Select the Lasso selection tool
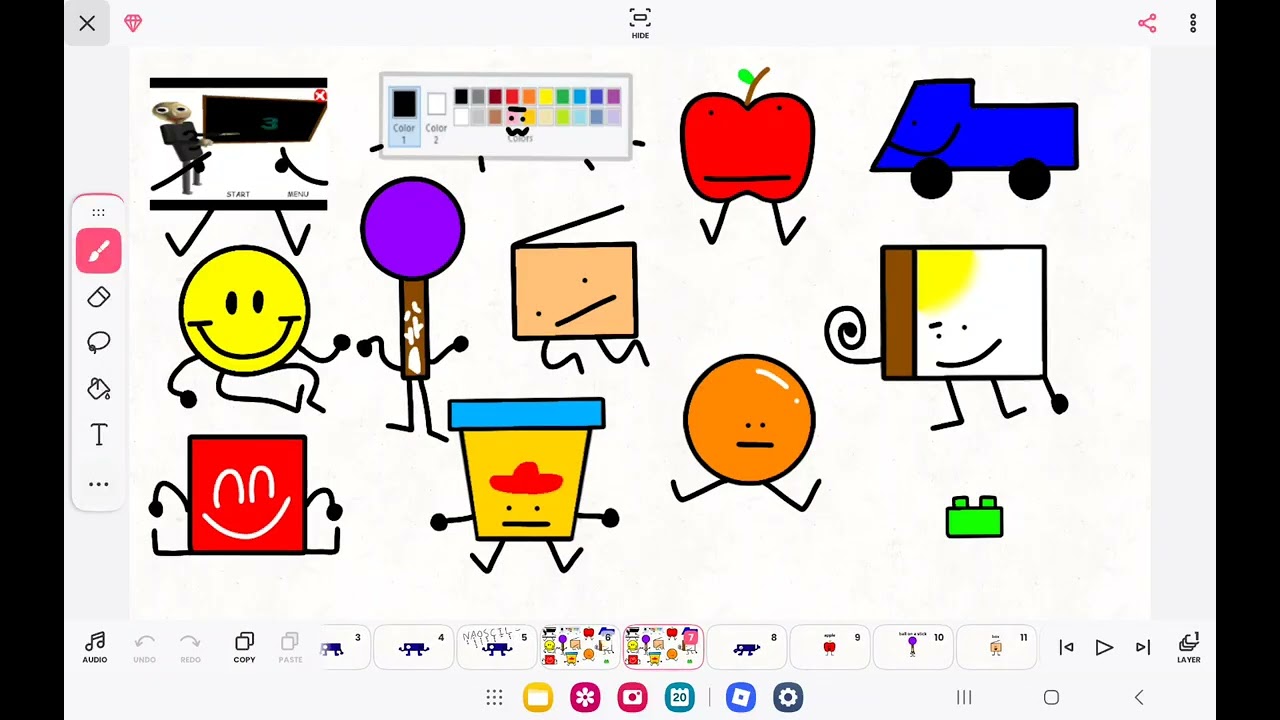 (98, 343)
